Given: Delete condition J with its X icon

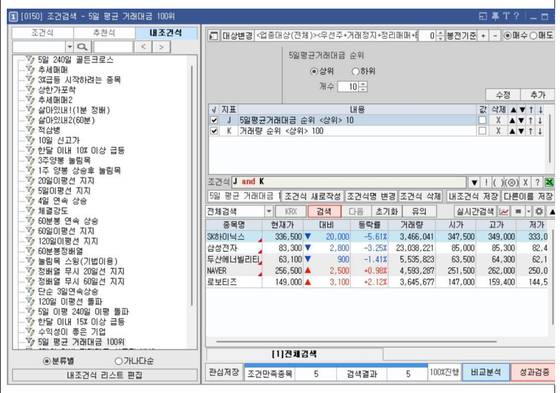Looking at the screenshot, I should click(x=498, y=120).
